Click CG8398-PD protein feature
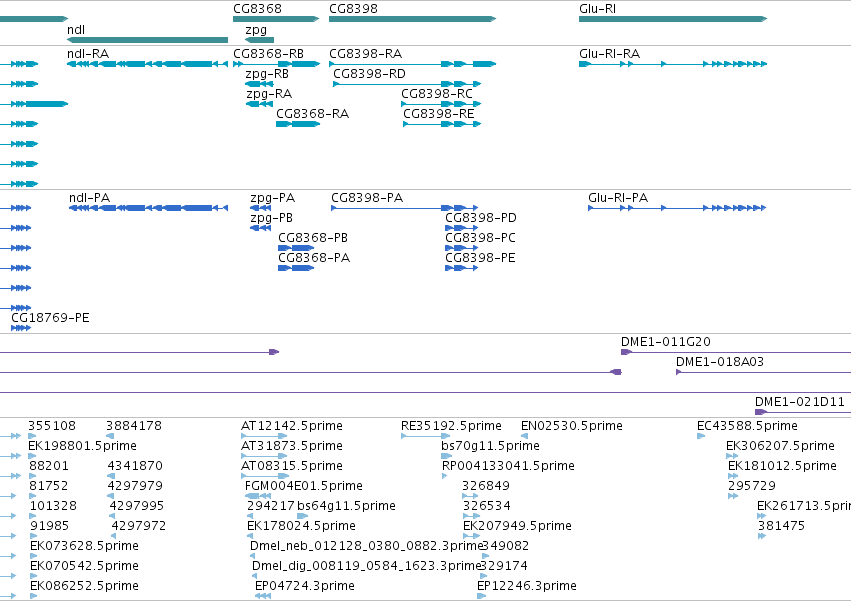Image resolution: width=851 pixels, height=601 pixels. coord(461,228)
